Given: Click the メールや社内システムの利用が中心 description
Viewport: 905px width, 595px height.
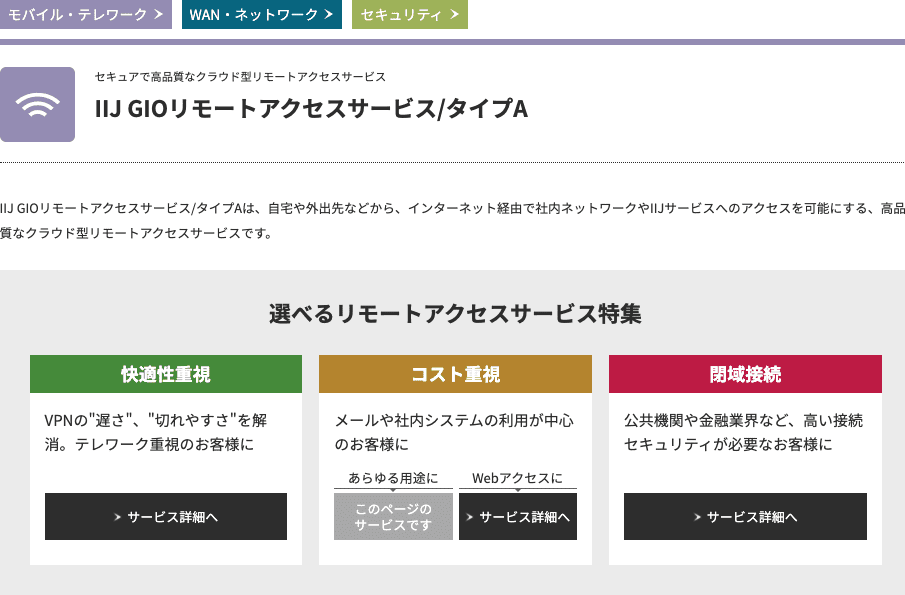Looking at the screenshot, I should pyautogui.click(x=454, y=432).
